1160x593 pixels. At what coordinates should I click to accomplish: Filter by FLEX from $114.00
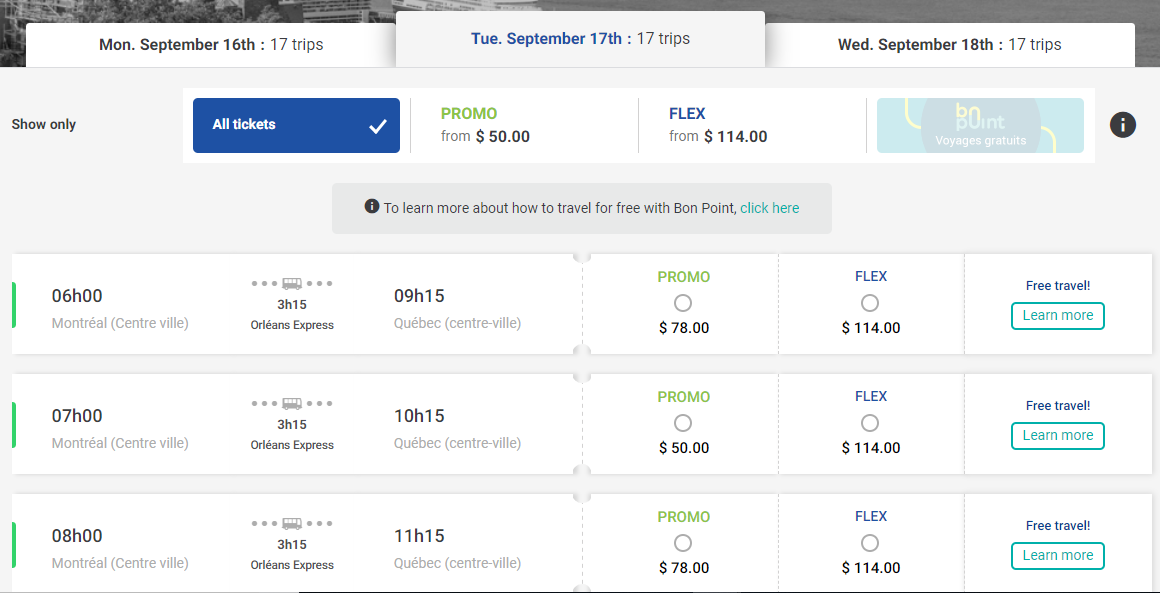click(x=752, y=126)
